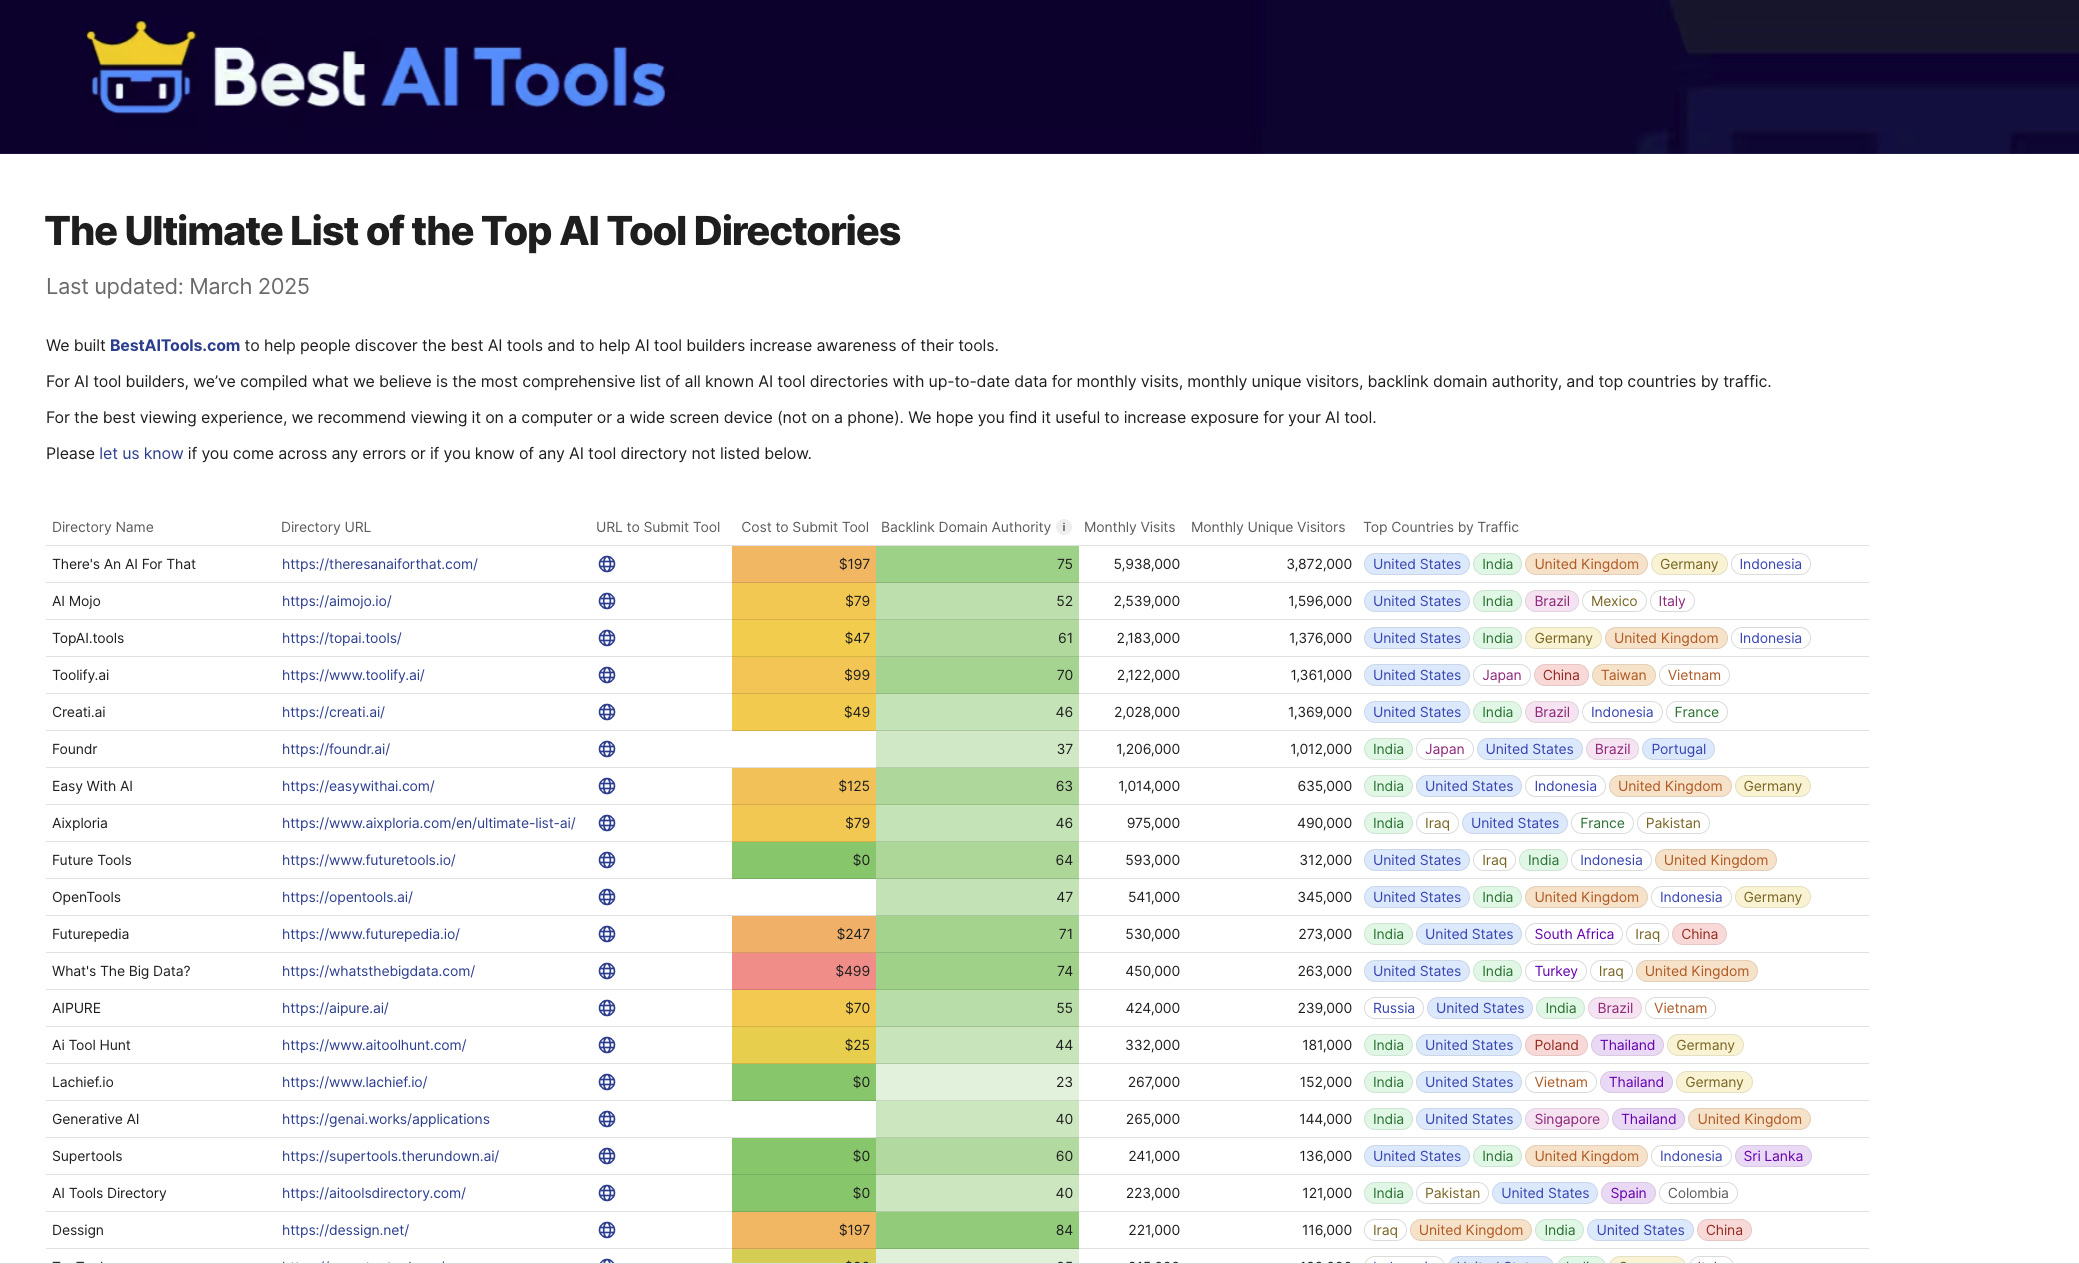
Task: Open https://www.futurepedia.io/ link
Action: click(x=371, y=934)
